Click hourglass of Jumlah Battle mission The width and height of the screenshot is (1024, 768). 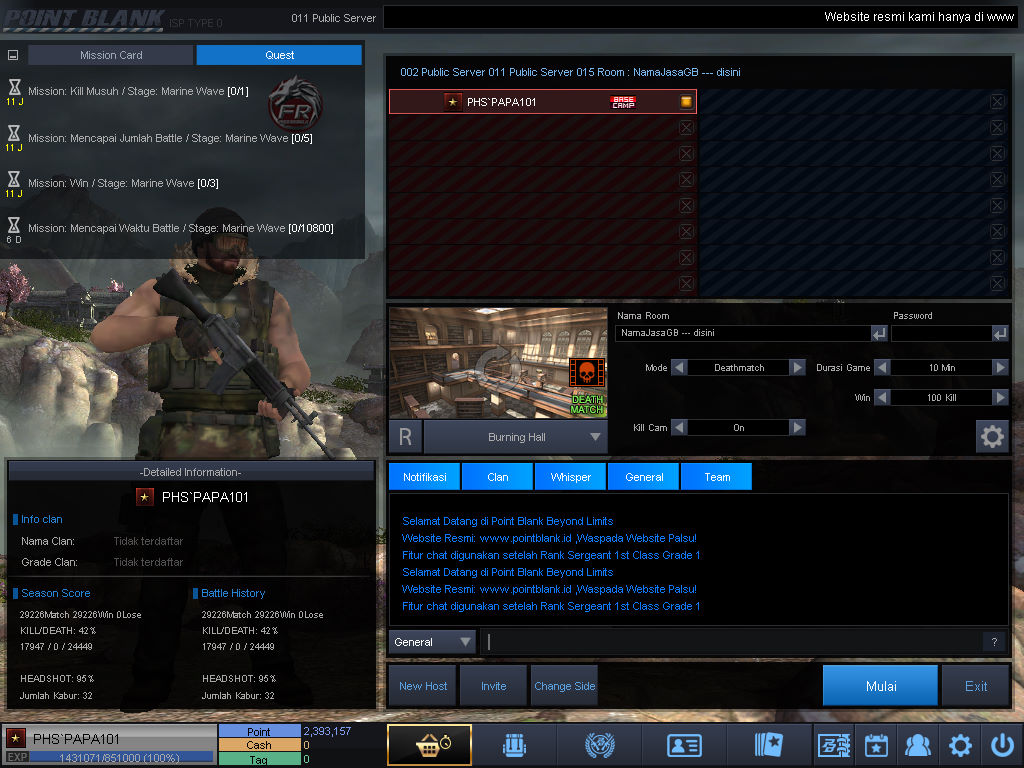(x=14, y=133)
